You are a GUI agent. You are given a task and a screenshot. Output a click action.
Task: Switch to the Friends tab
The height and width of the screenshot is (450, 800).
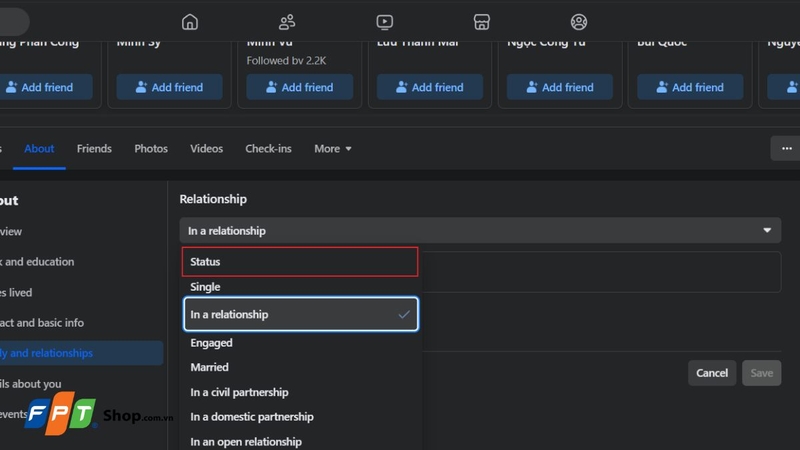94,148
